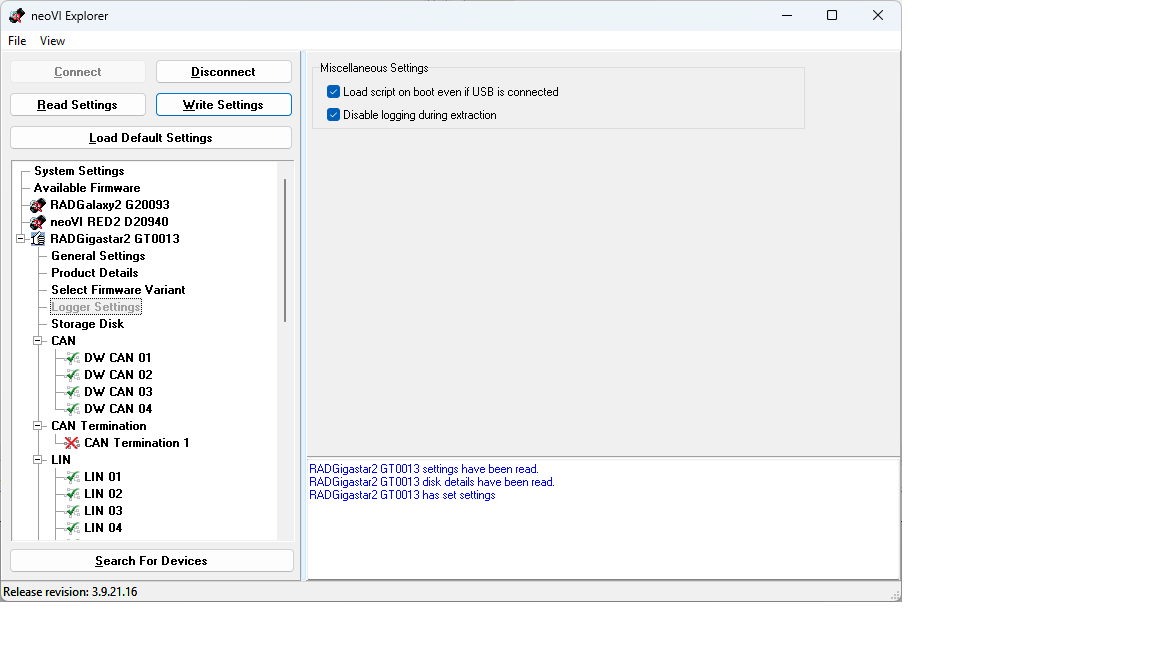Click the LIN 04 status icon
1152x648 pixels.
coord(72,528)
